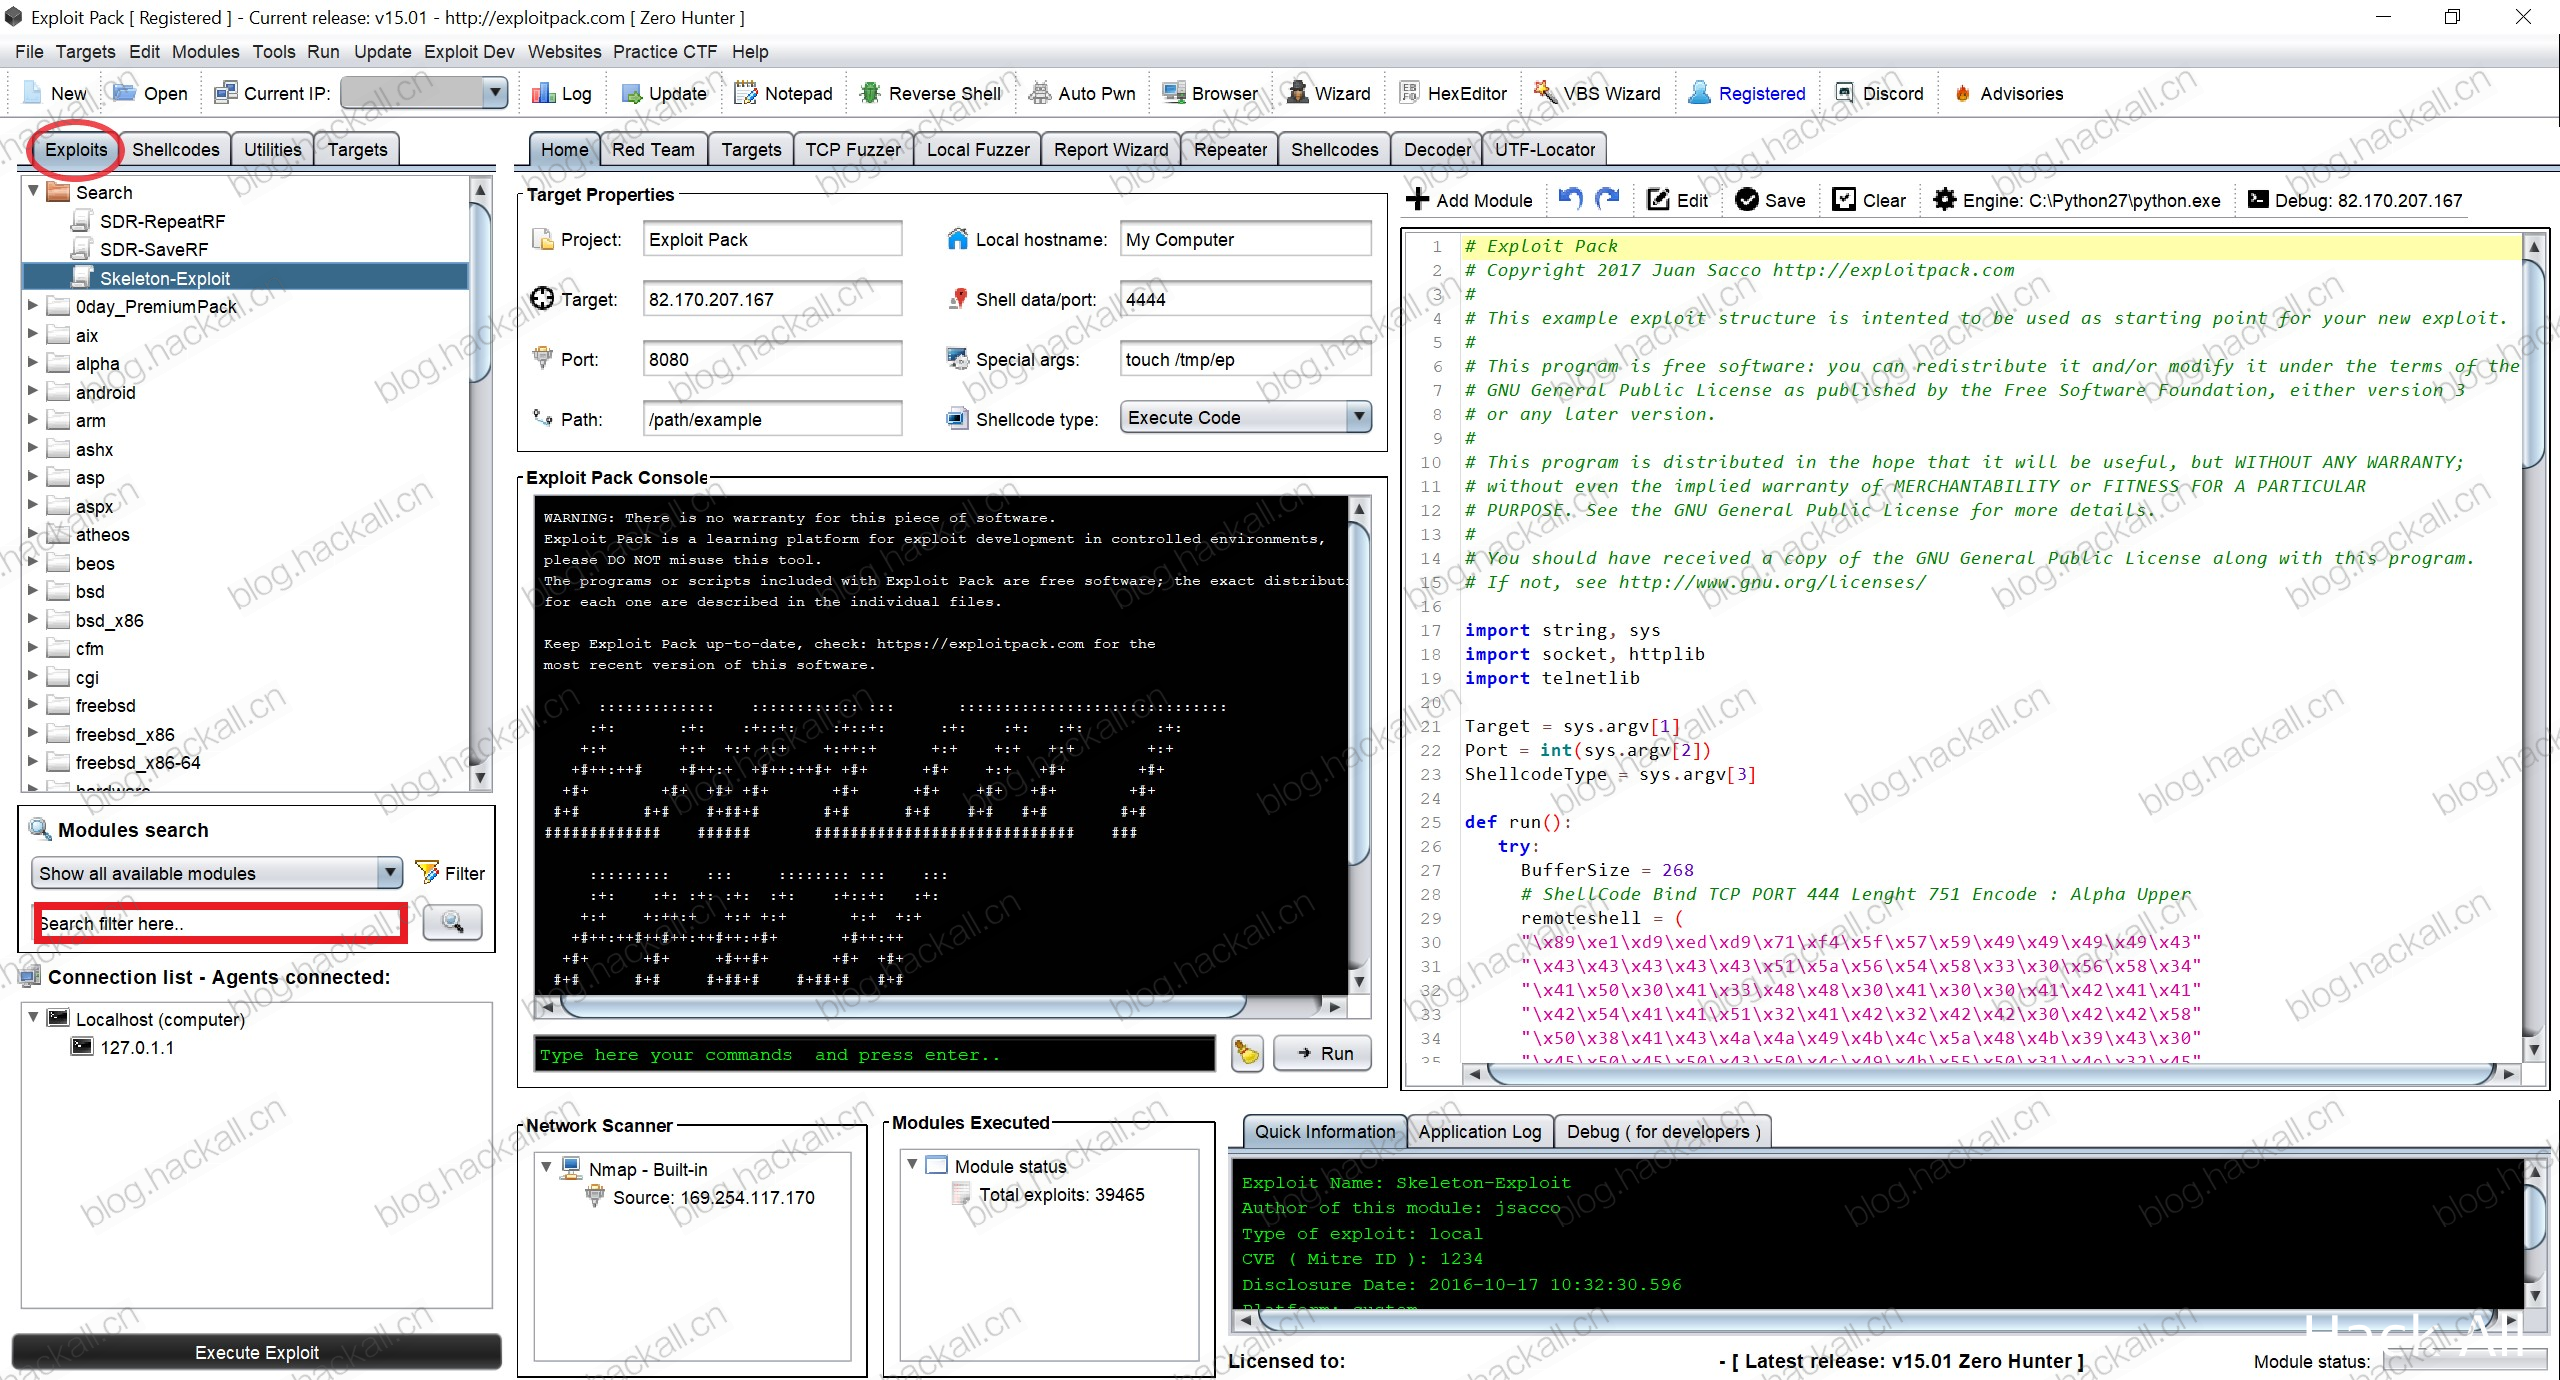This screenshot has height=1380, width=2560.
Task: Open the Browser tool
Action: click(1173, 93)
